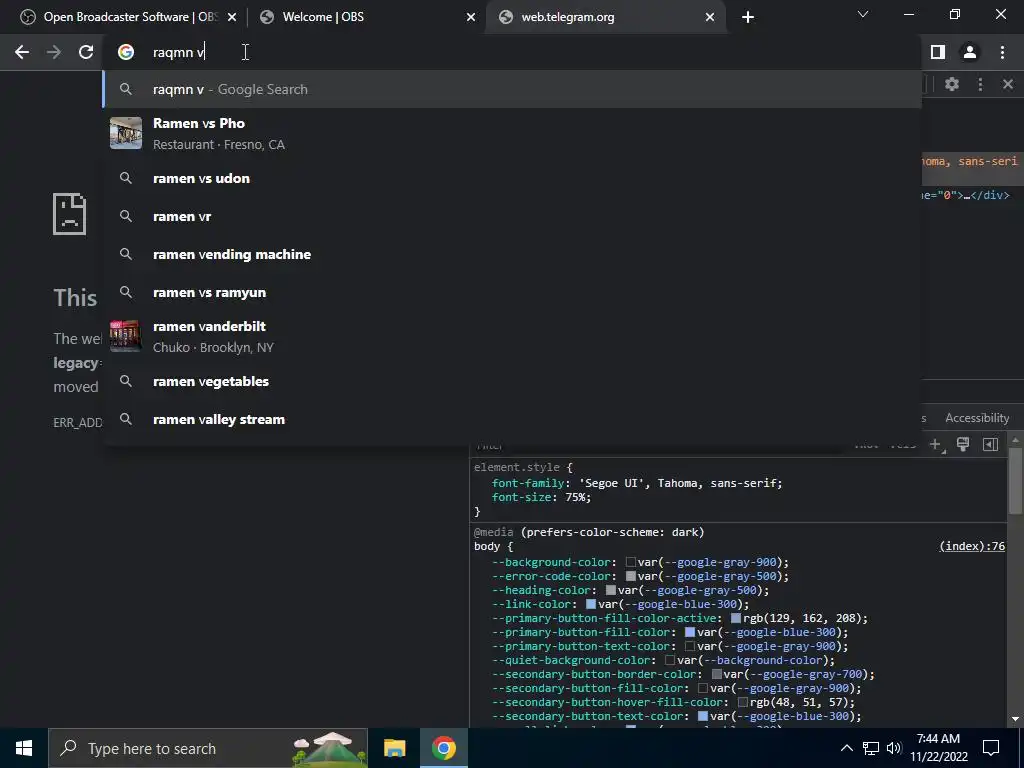This screenshot has height=768, width=1024.
Task: Select 'raqmn v - Google Search' suggestion
Action: coord(512,89)
